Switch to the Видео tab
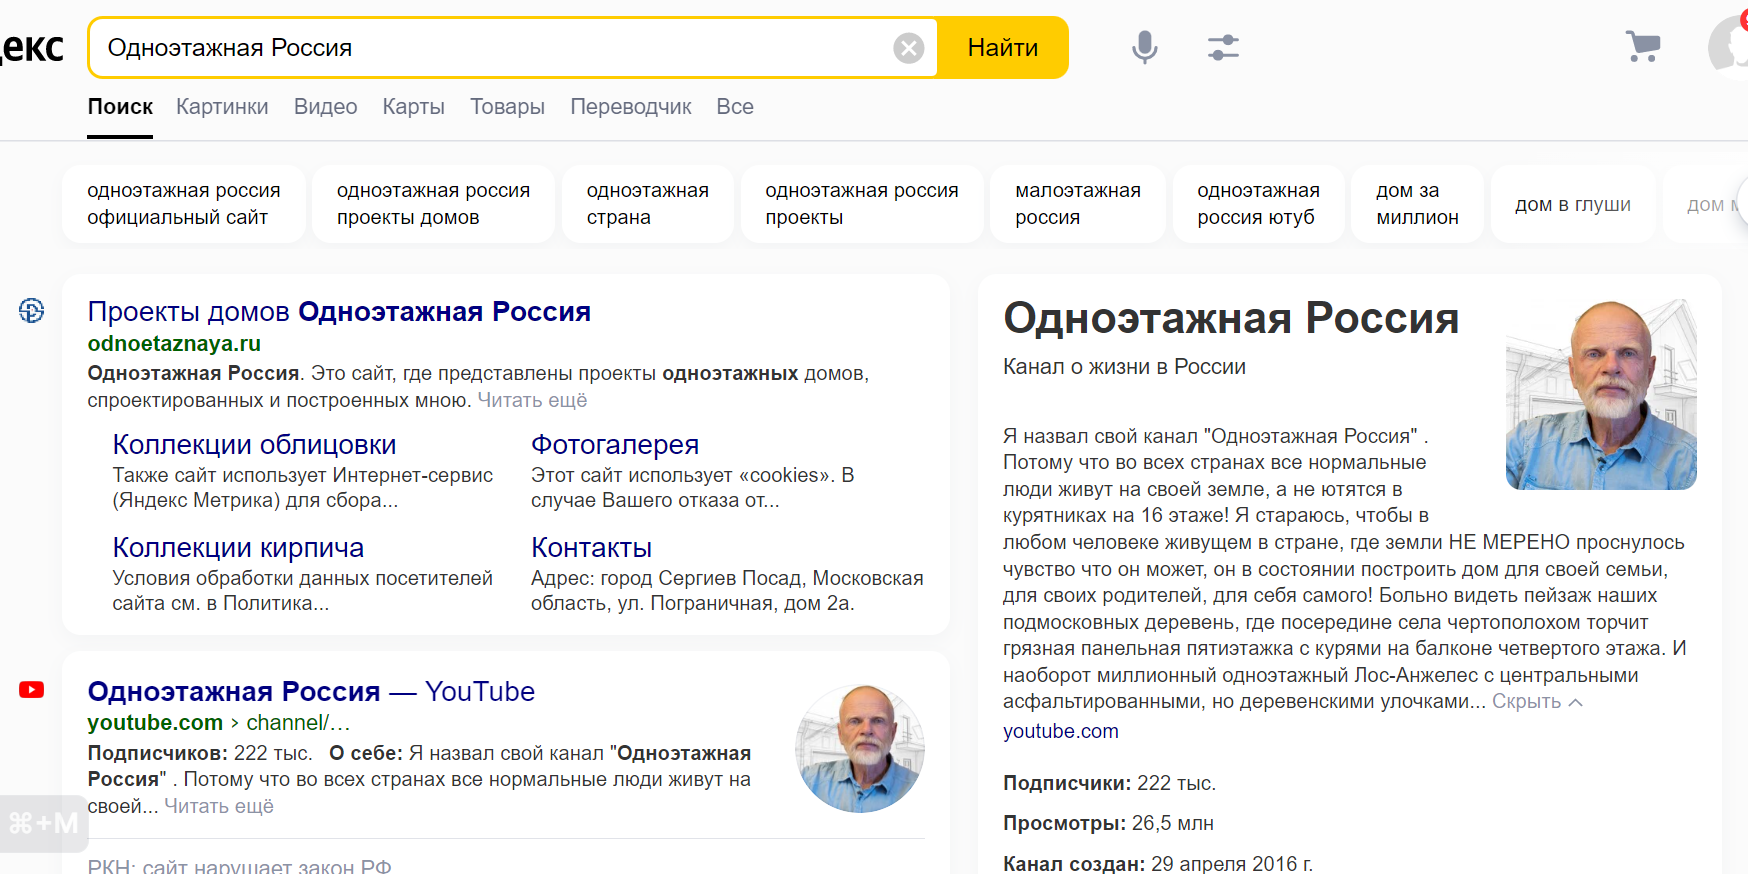The width and height of the screenshot is (1748, 874). click(x=325, y=107)
